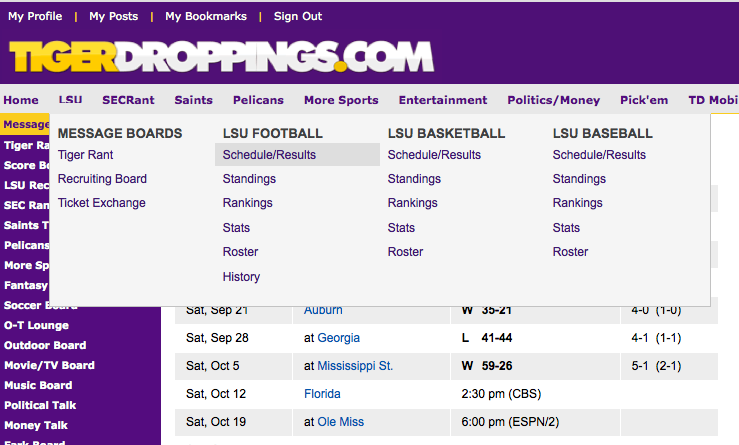739x445 pixels.
Task: Expand the Politics/Money menu
Action: point(554,100)
